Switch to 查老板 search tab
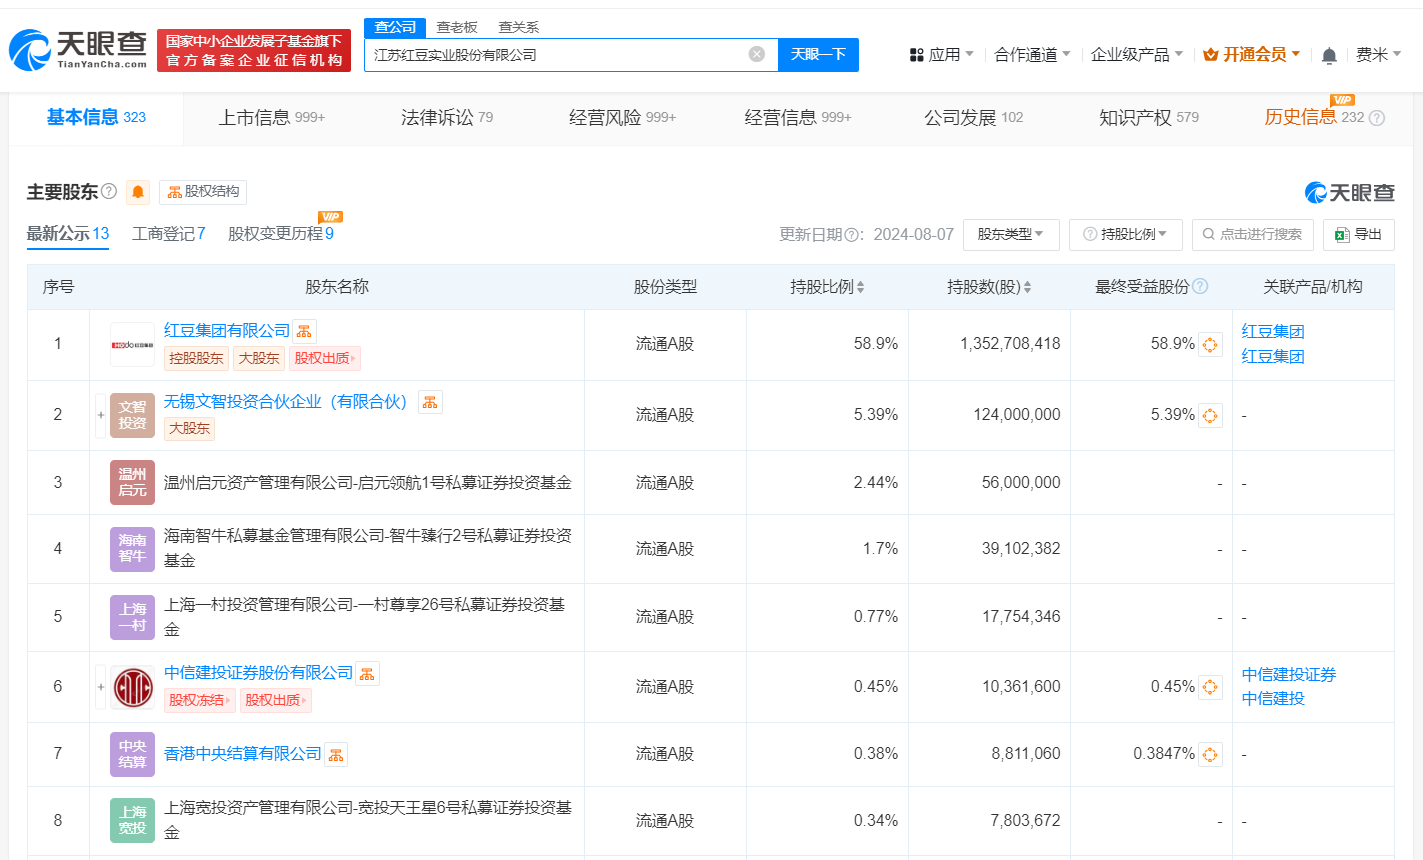 pos(457,27)
